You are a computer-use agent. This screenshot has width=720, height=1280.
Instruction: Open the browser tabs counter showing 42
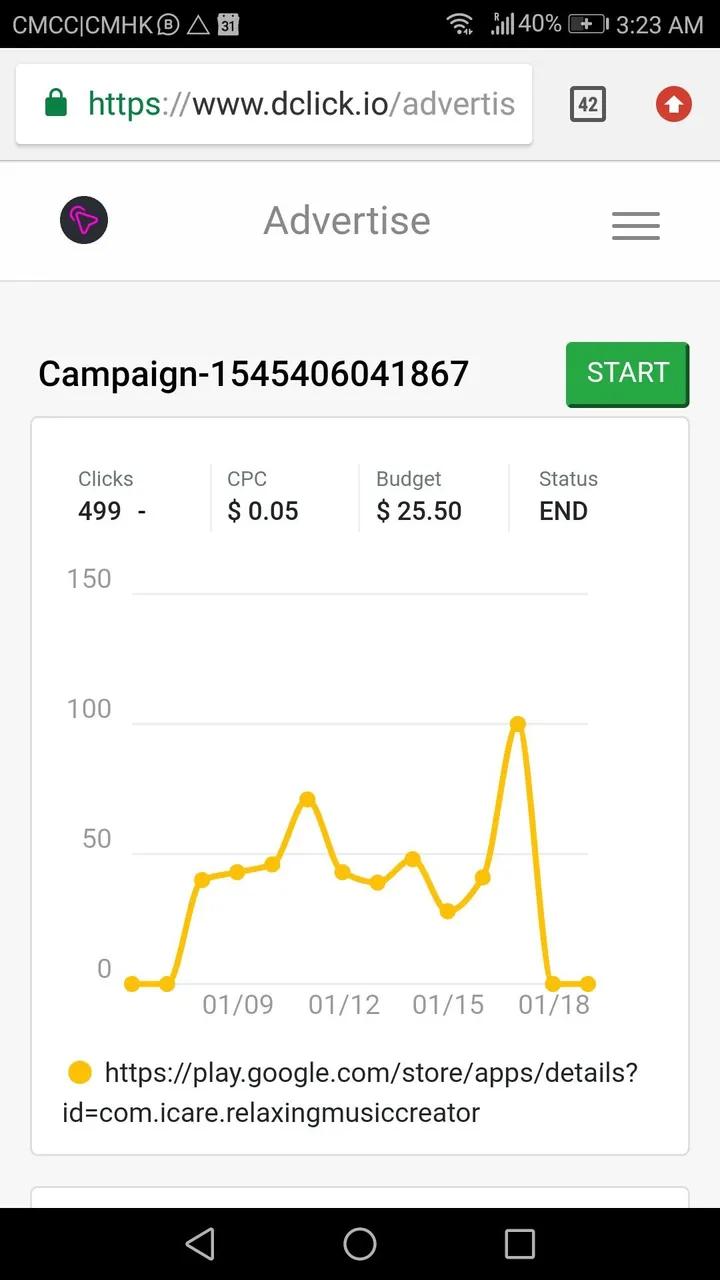(588, 104)
